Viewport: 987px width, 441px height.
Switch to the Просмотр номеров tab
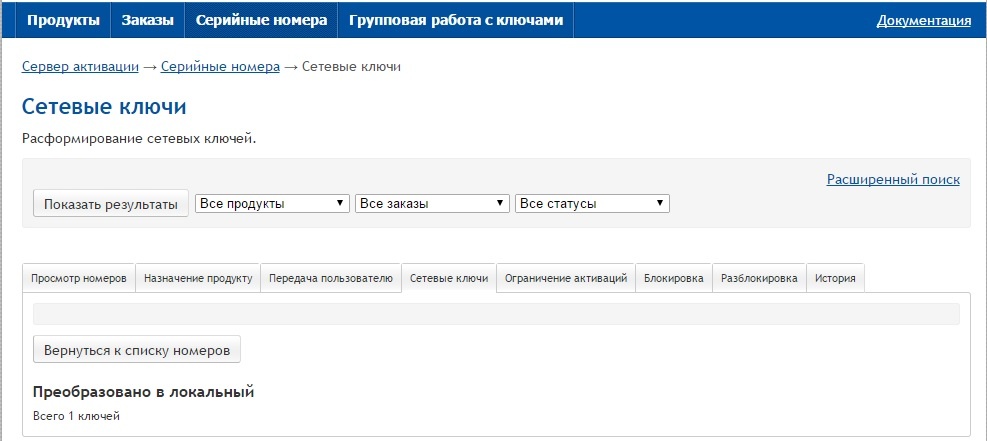click(x=79, y=279)
